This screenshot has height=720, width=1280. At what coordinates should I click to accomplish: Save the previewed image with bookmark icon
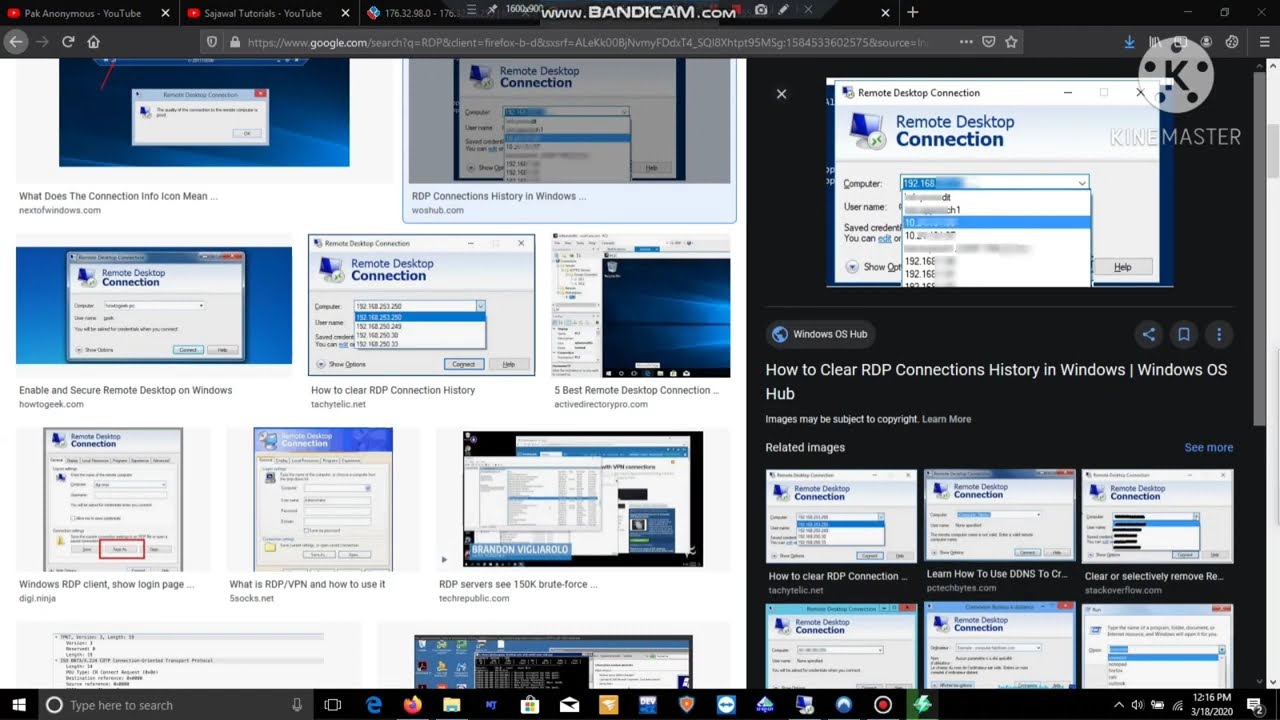click(x=1184, y=334)
